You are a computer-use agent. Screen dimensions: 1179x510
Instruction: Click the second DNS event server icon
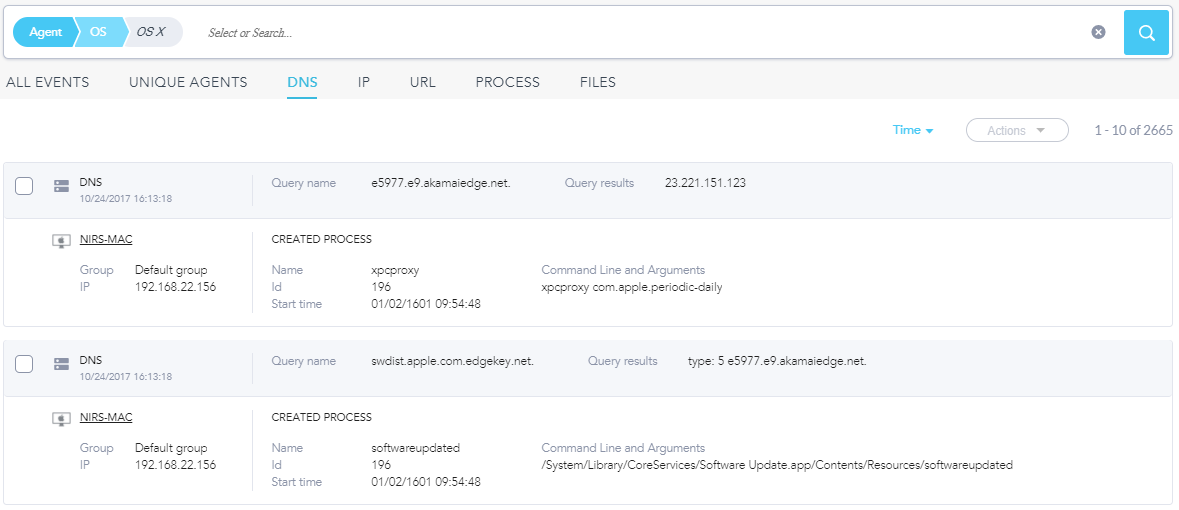(x=61, y=364)
